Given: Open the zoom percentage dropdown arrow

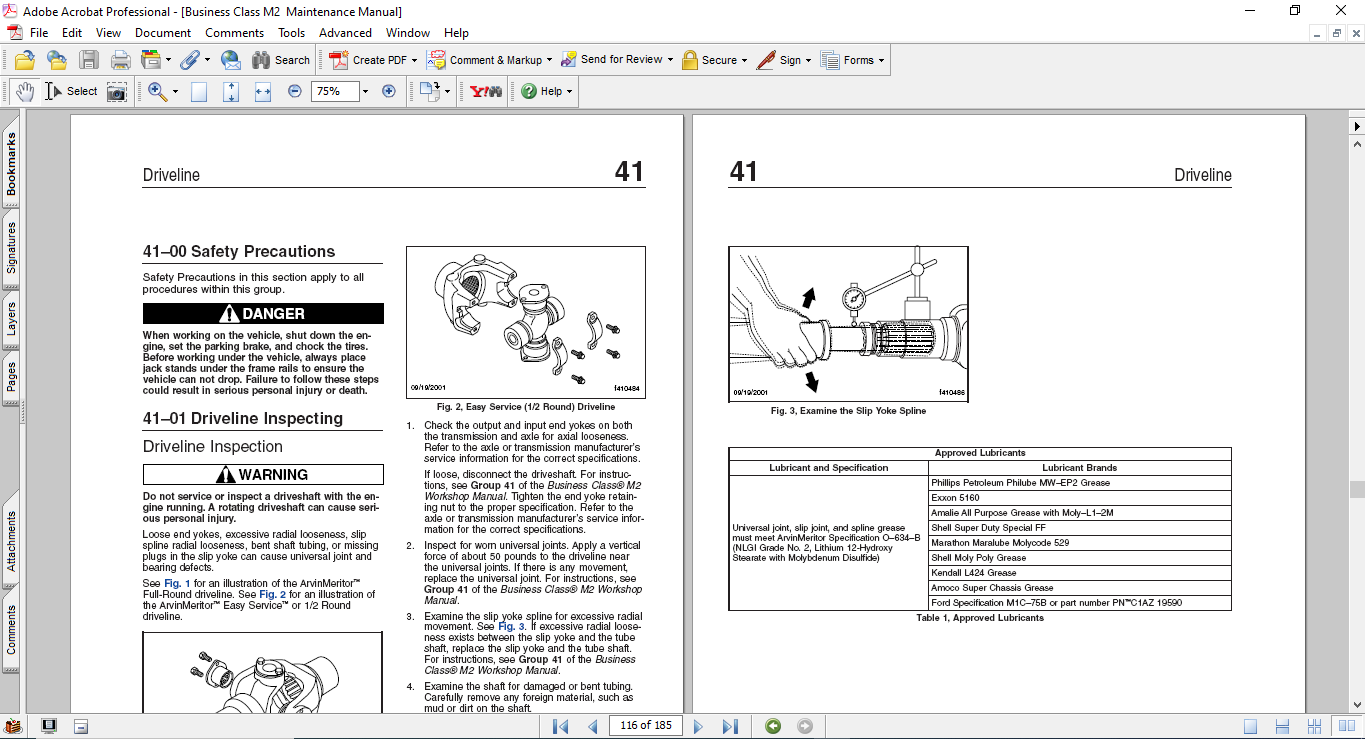Looking at the screenshot, I should tap(365, 91).
